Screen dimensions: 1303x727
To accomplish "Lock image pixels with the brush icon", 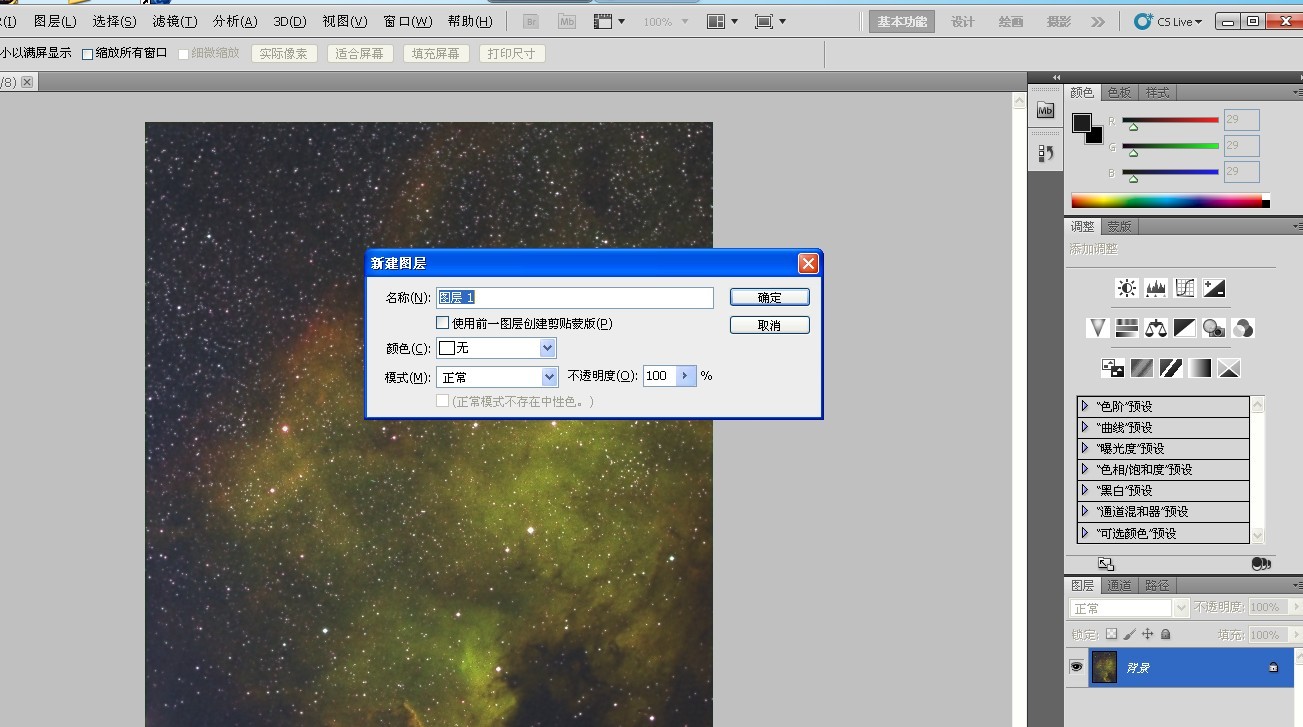I will pyautogui.click(x=1129, y=634).
